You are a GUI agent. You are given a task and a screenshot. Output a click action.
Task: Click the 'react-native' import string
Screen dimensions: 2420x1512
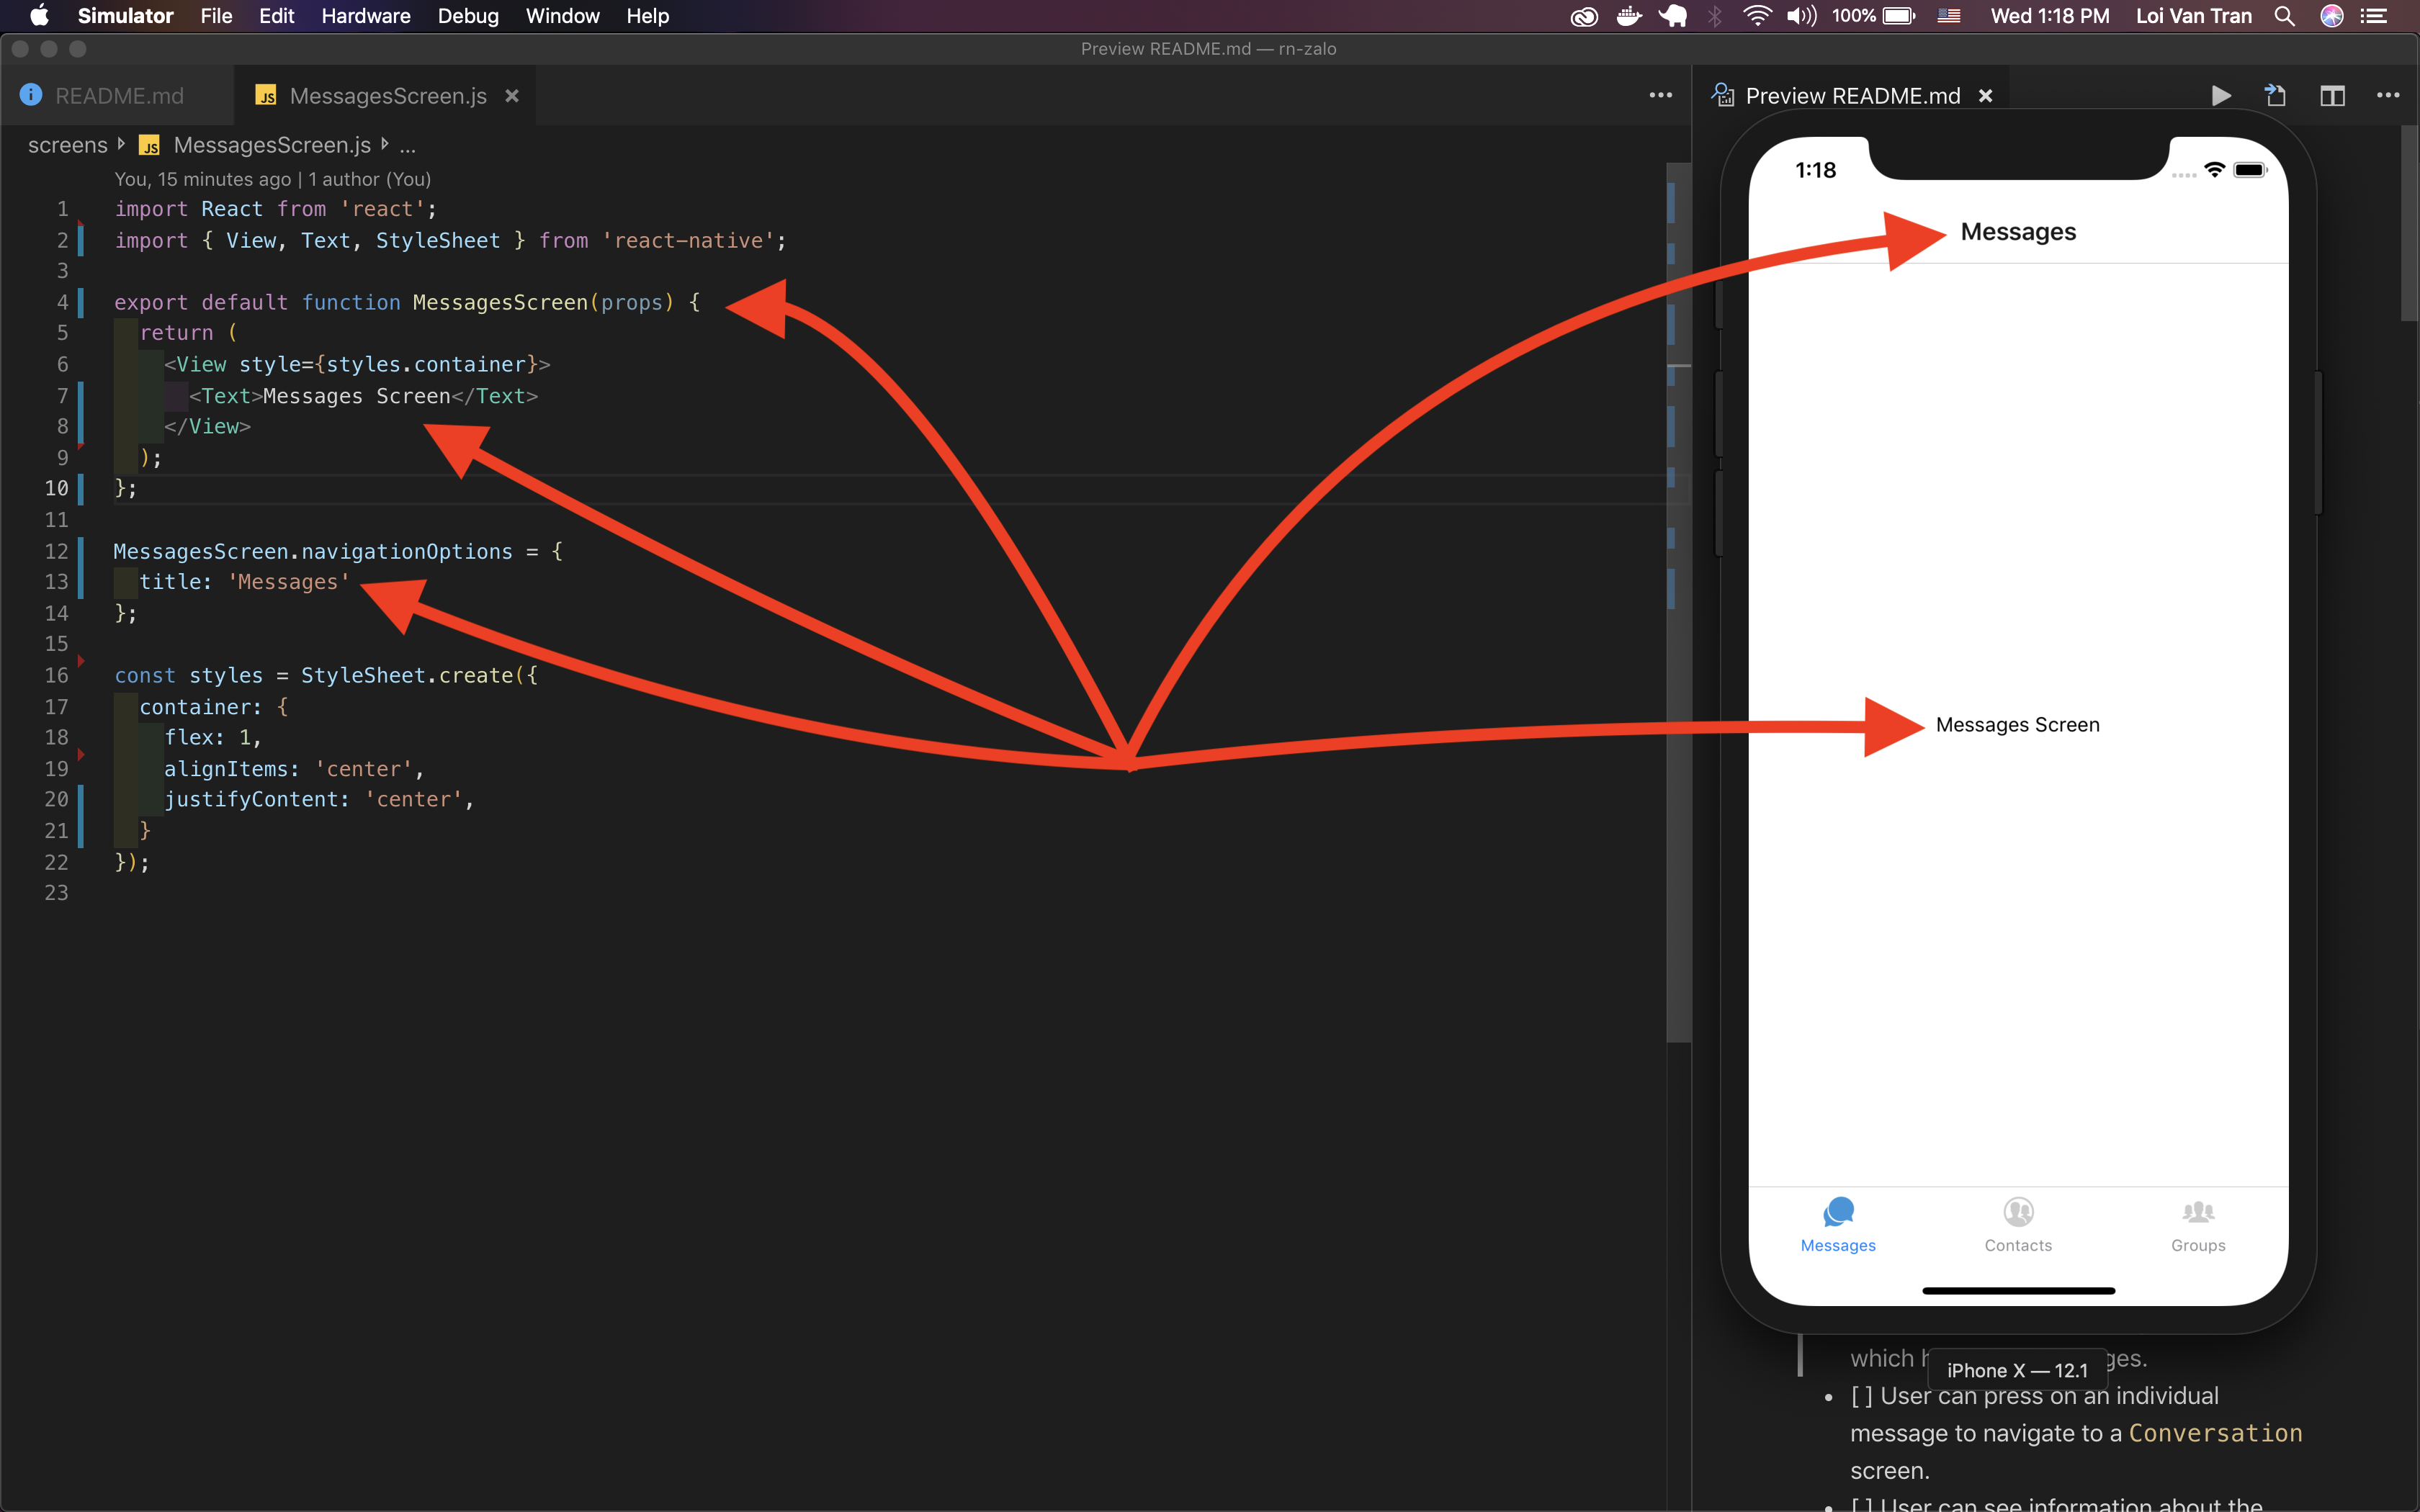coord(689,240)
